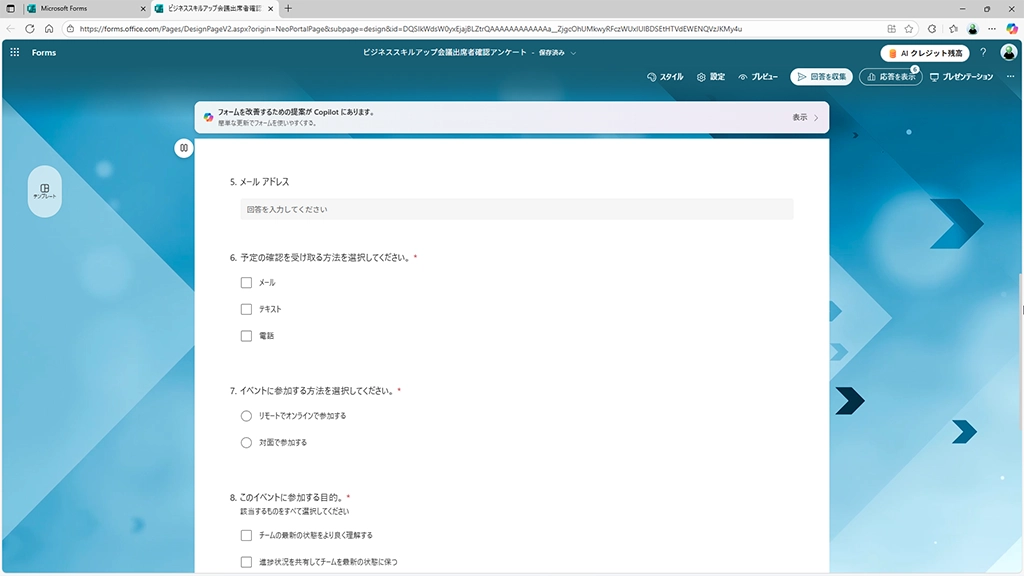Open the Microsoft 365 app launcher grid
This screenshot has height=576, width=1024.
[15, 52]
